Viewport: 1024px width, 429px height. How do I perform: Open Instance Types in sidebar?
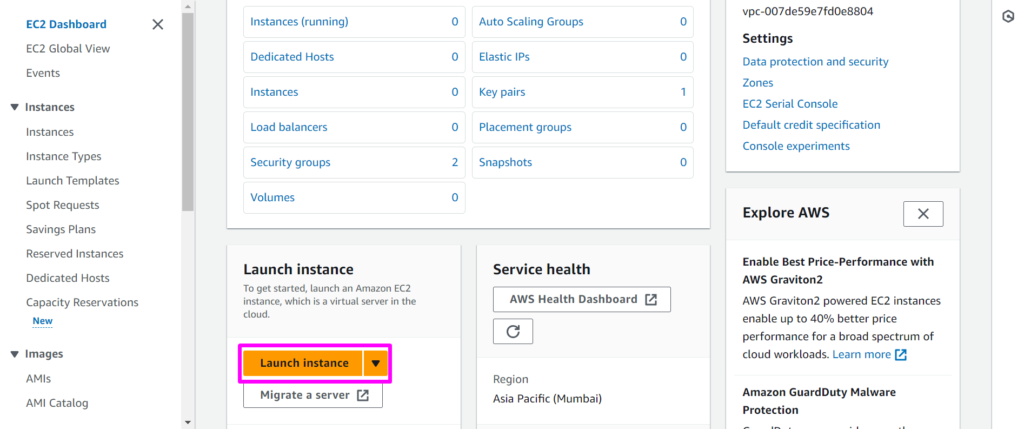coord(63,156)
